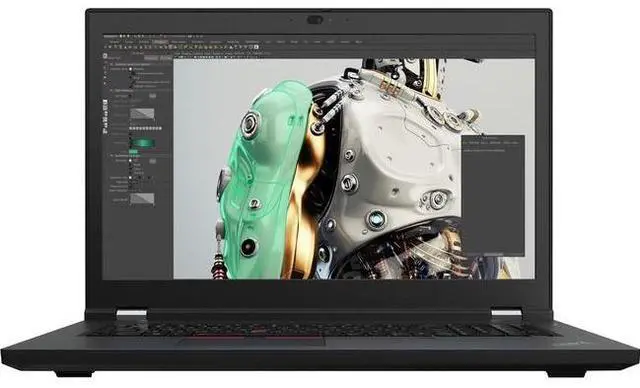Viewport: 640px width, 388px height.
Task: Click the row of small white square presets
Action: [145, 128]
